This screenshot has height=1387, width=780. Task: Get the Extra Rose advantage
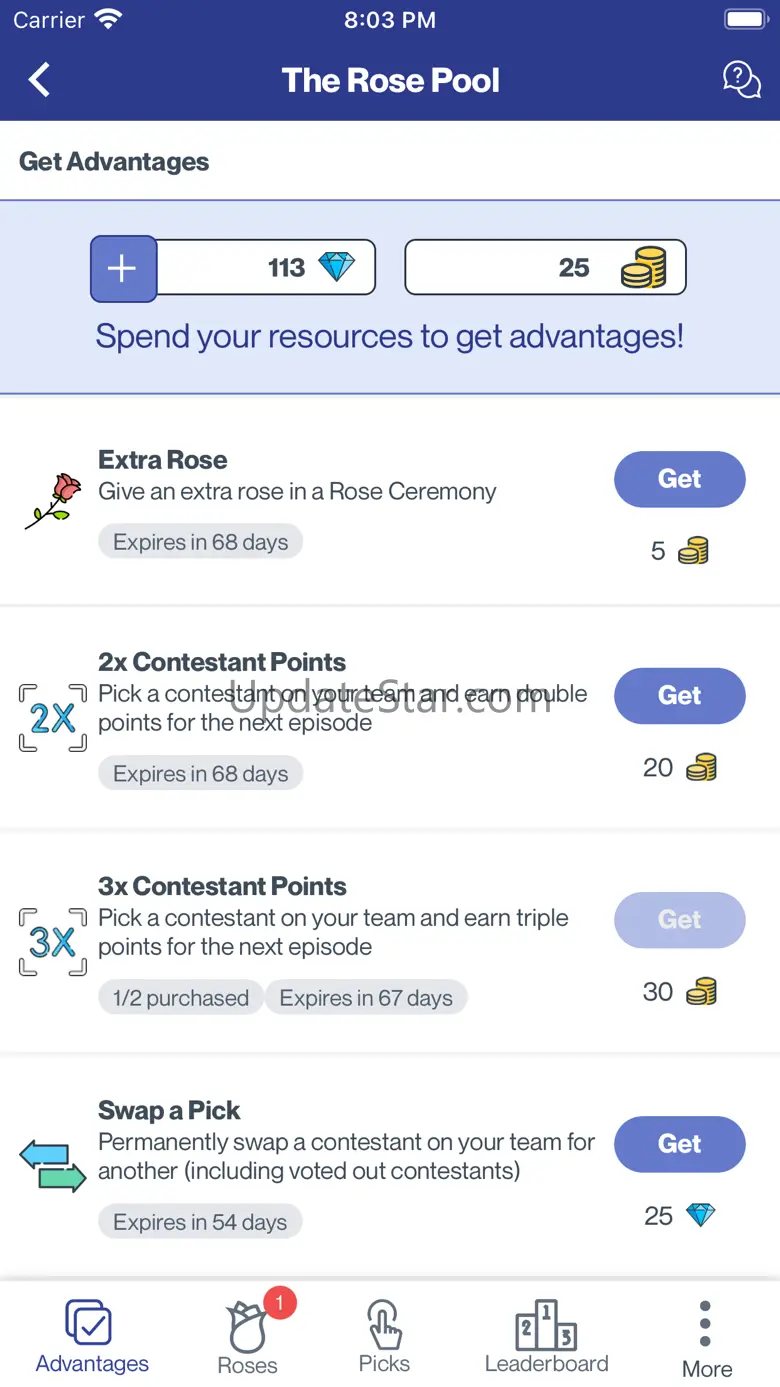tap(679, 479)
